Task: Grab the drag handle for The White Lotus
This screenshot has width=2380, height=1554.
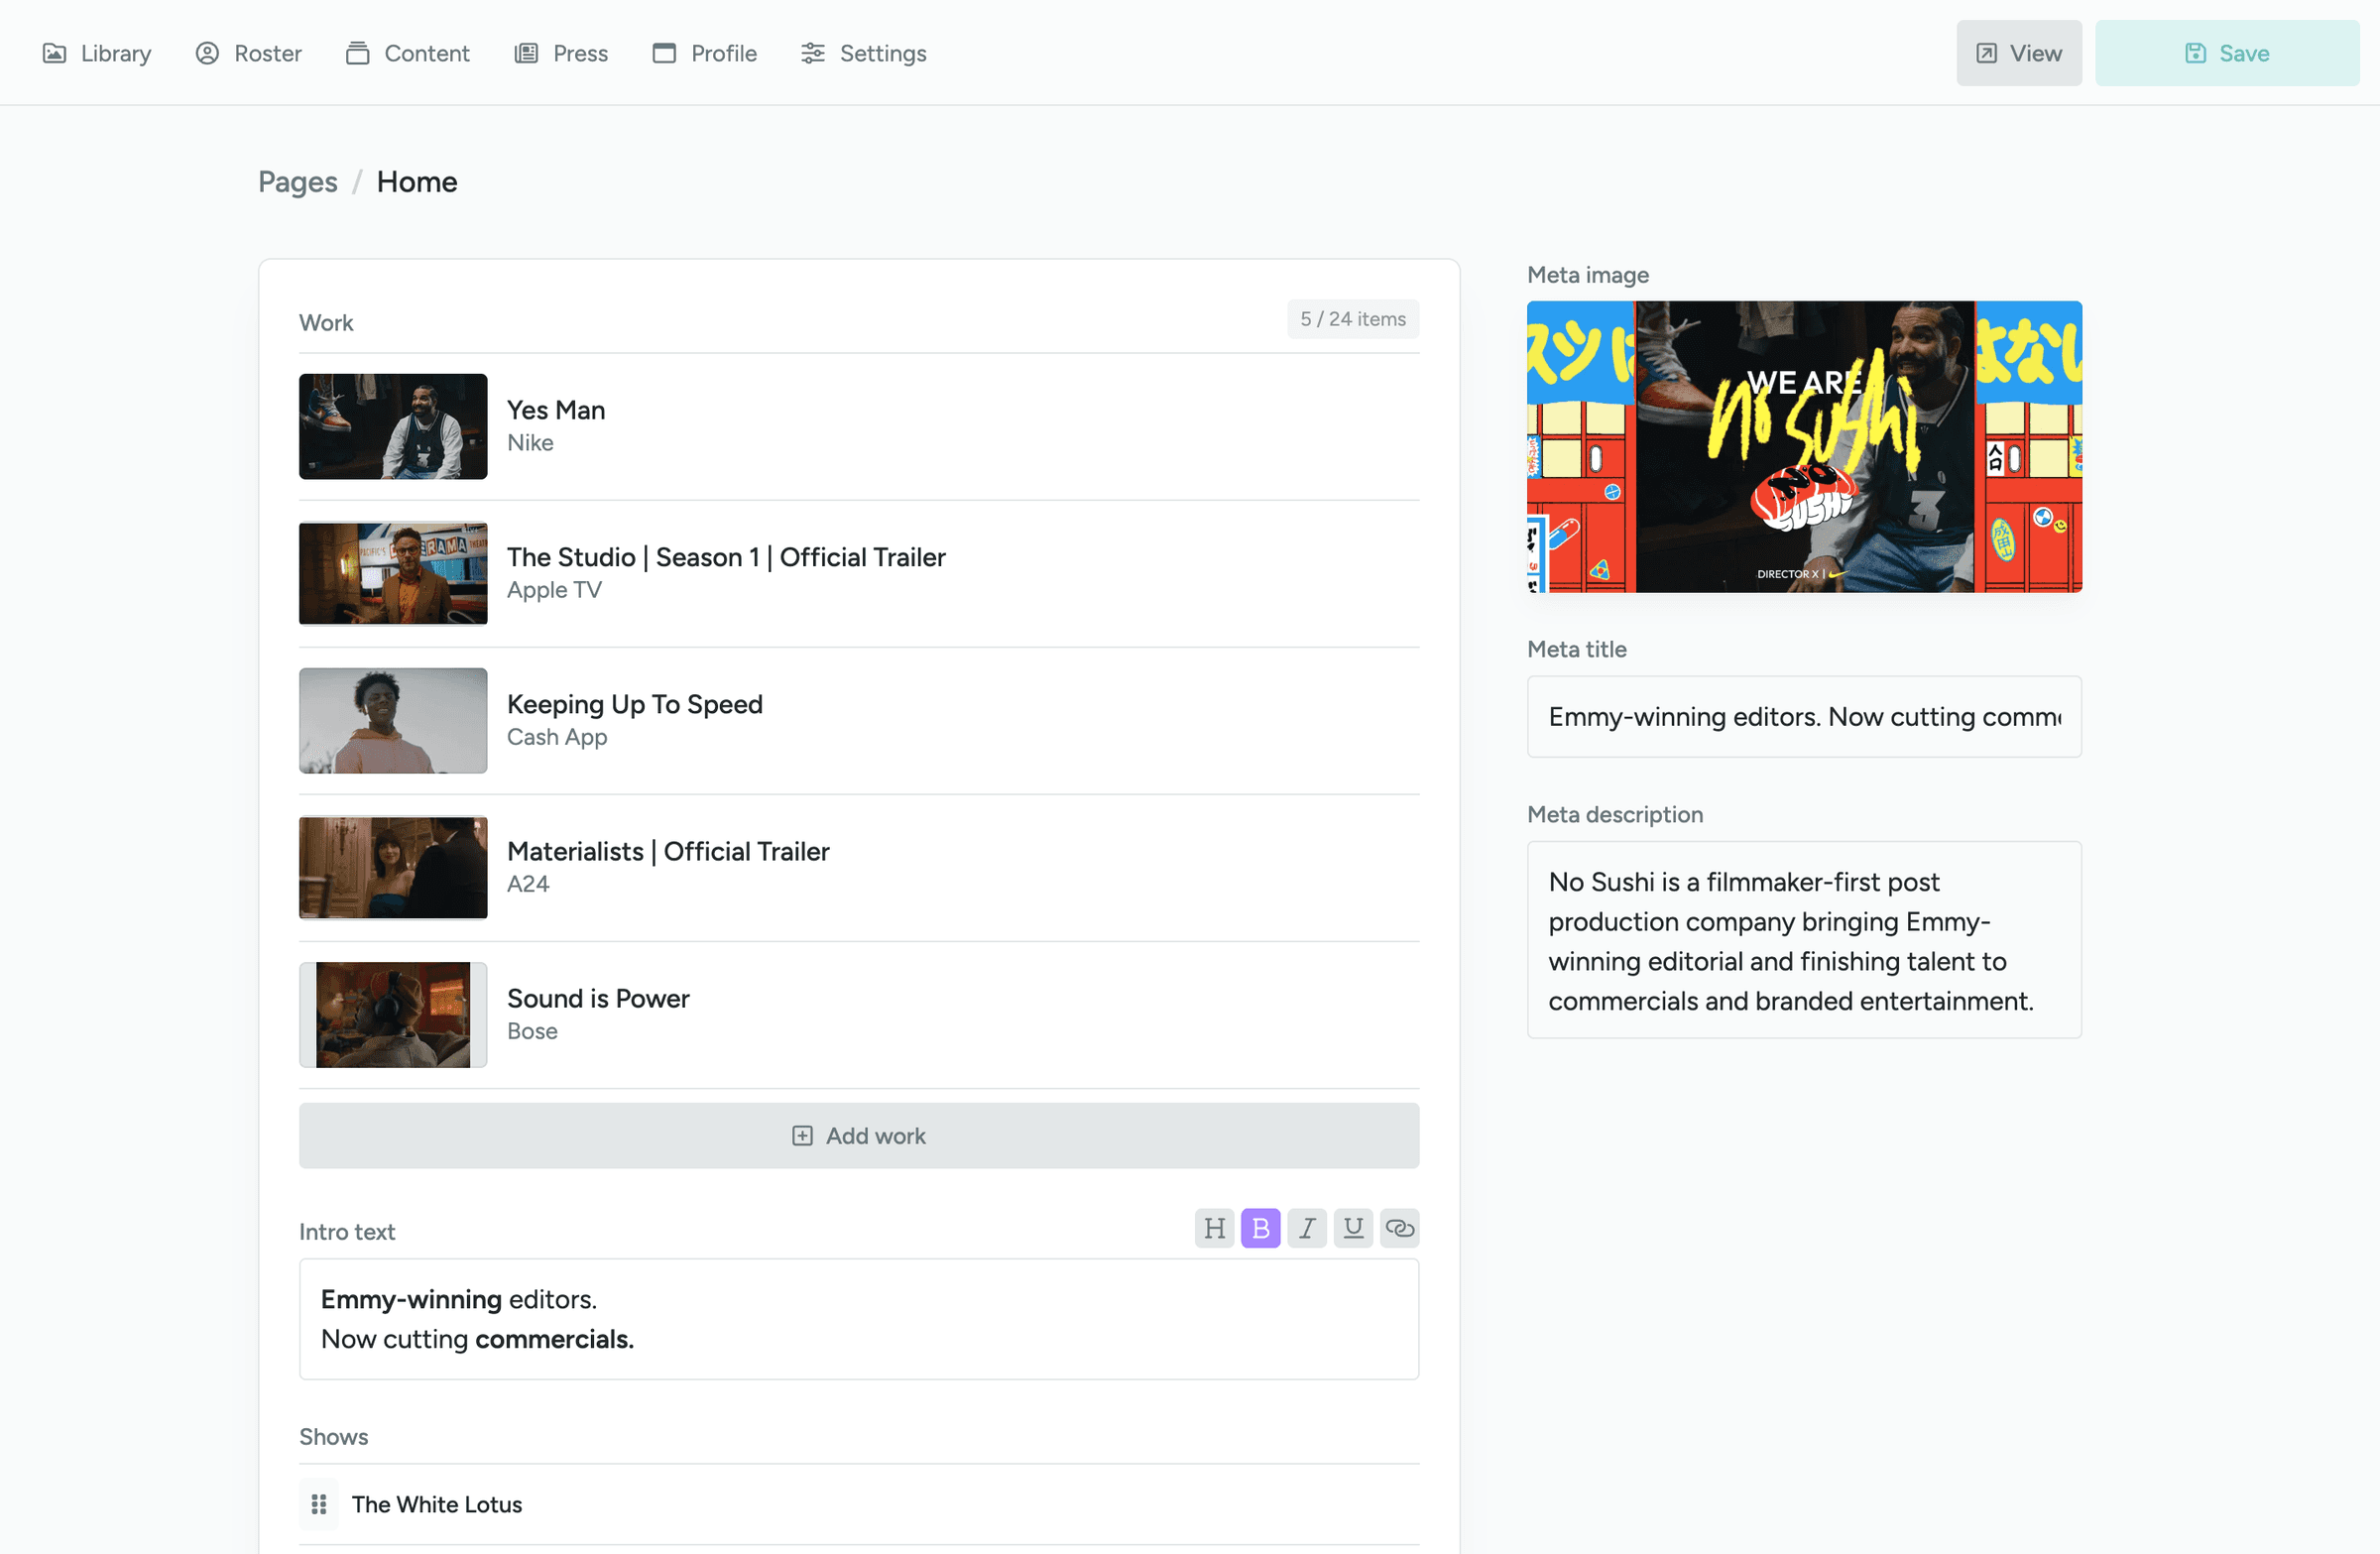Action: coord(319,1504)
